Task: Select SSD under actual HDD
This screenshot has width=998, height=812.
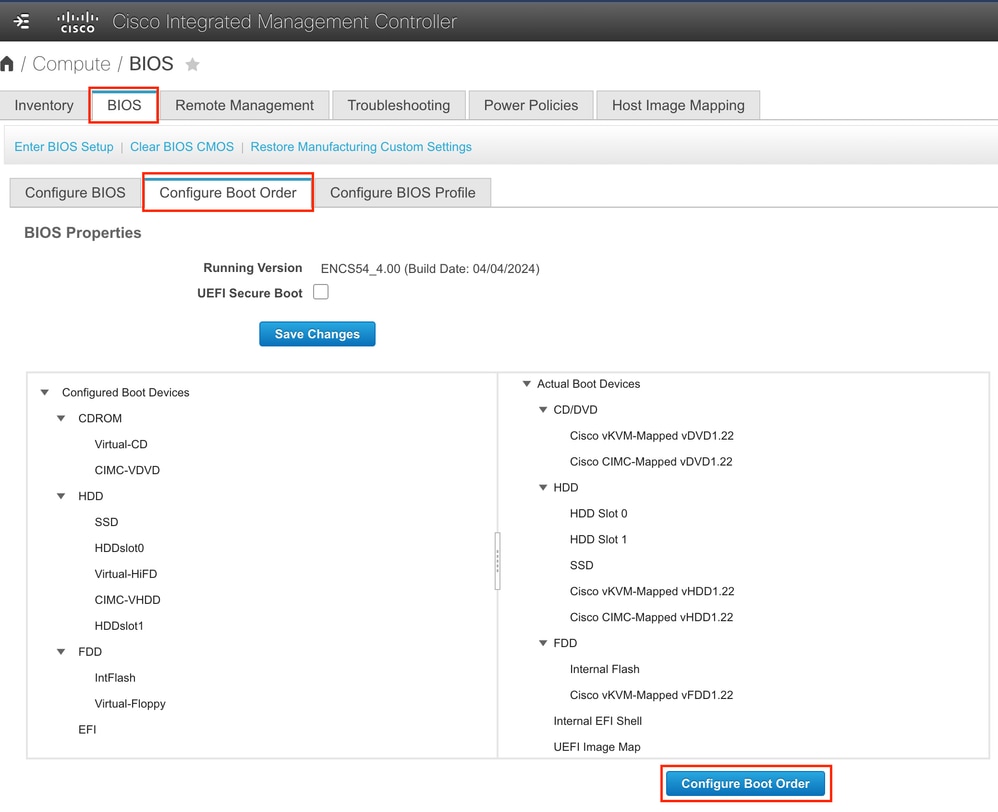Action: [x=581, y=566]
